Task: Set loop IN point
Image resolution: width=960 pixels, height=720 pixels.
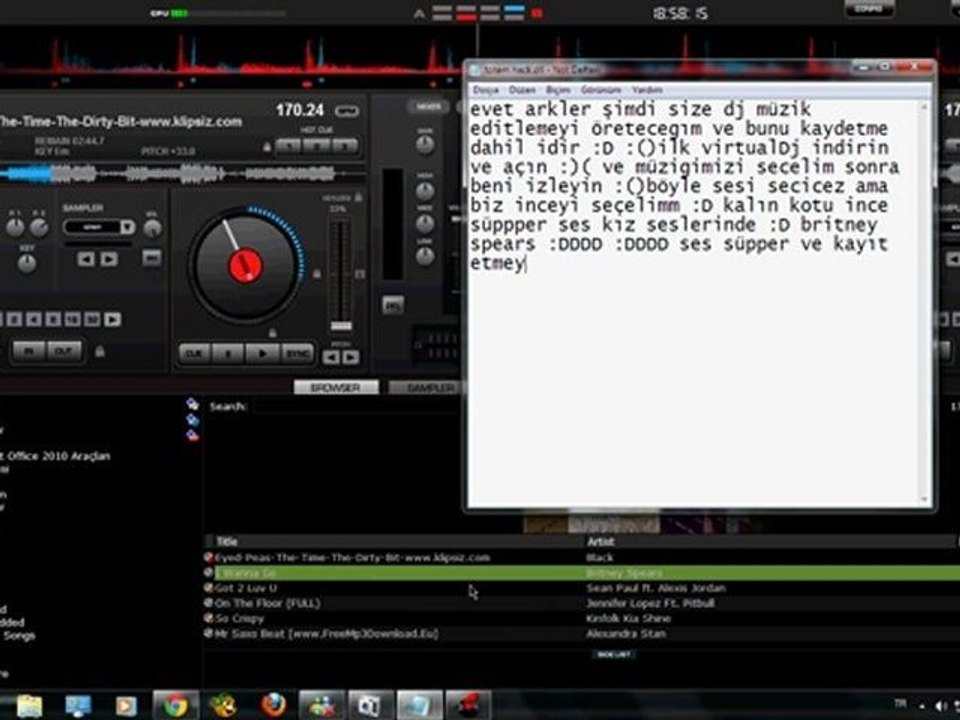Action: pos(29,351)
